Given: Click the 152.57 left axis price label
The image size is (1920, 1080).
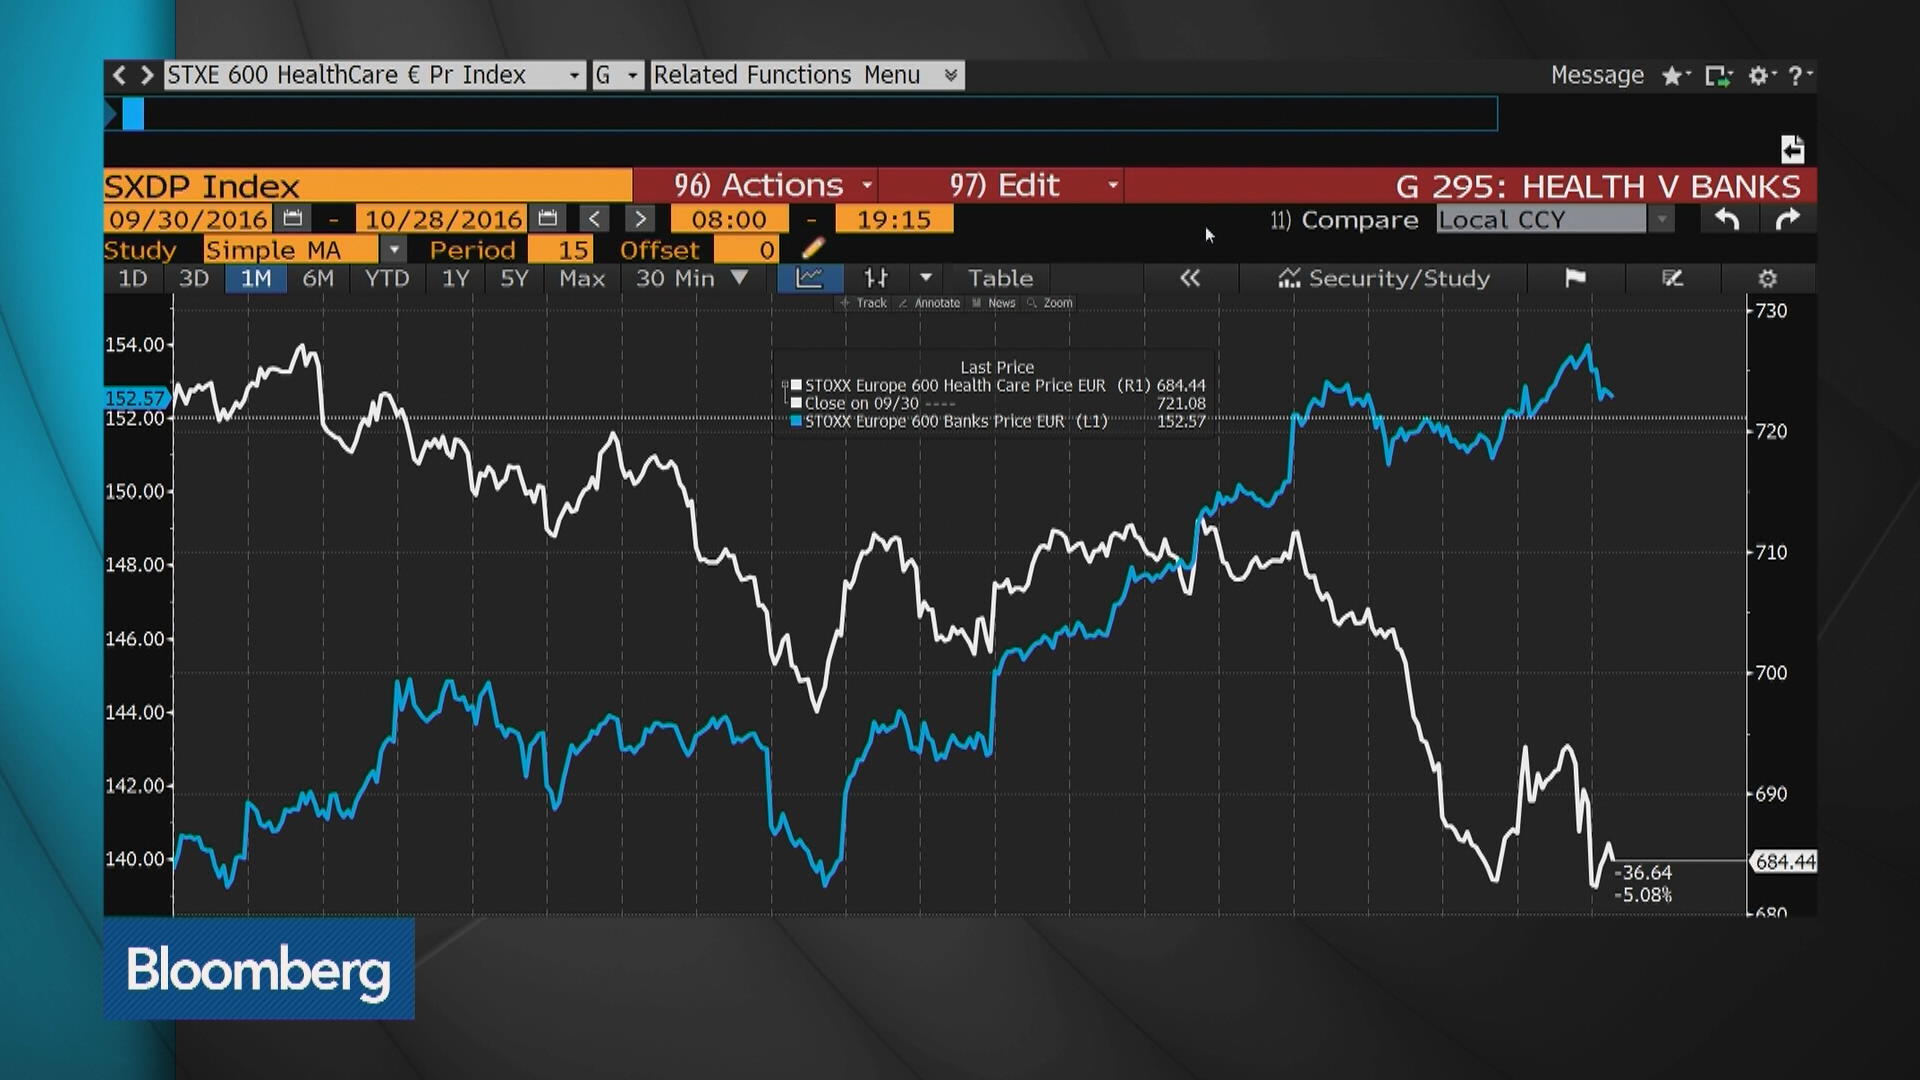Looking at the screenshot, I should (x=135, y=398).
